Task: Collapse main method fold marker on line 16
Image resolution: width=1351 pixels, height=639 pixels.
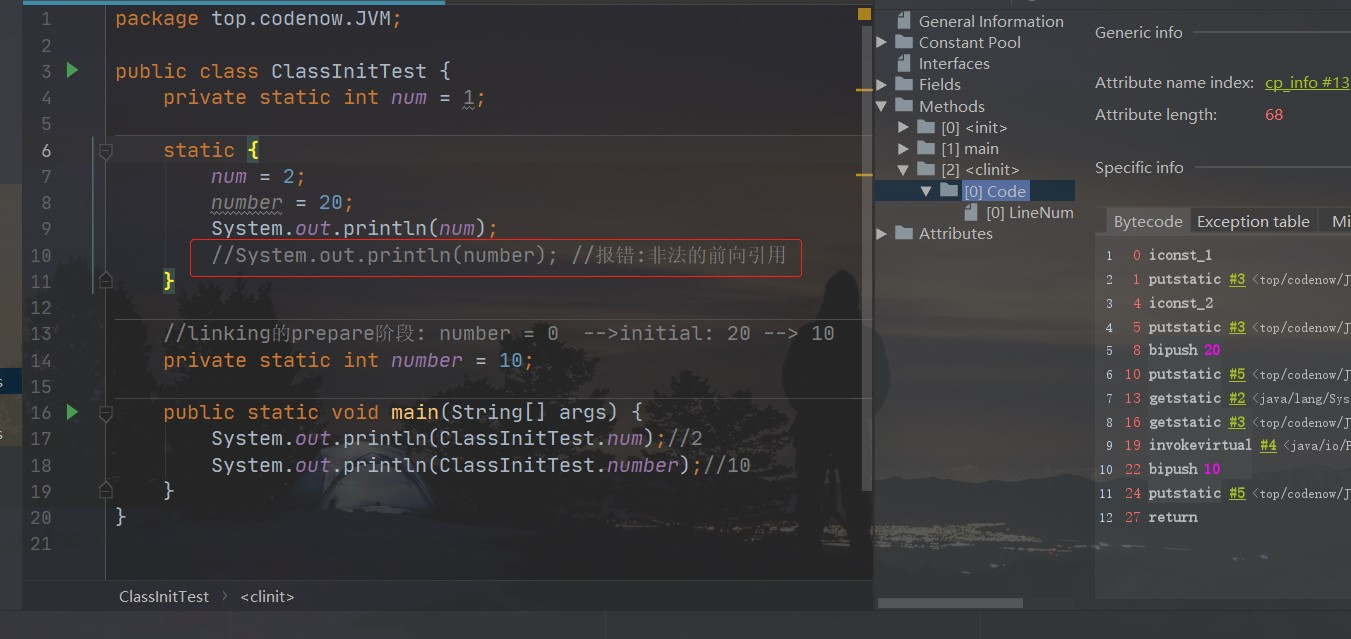Action: 105,413
